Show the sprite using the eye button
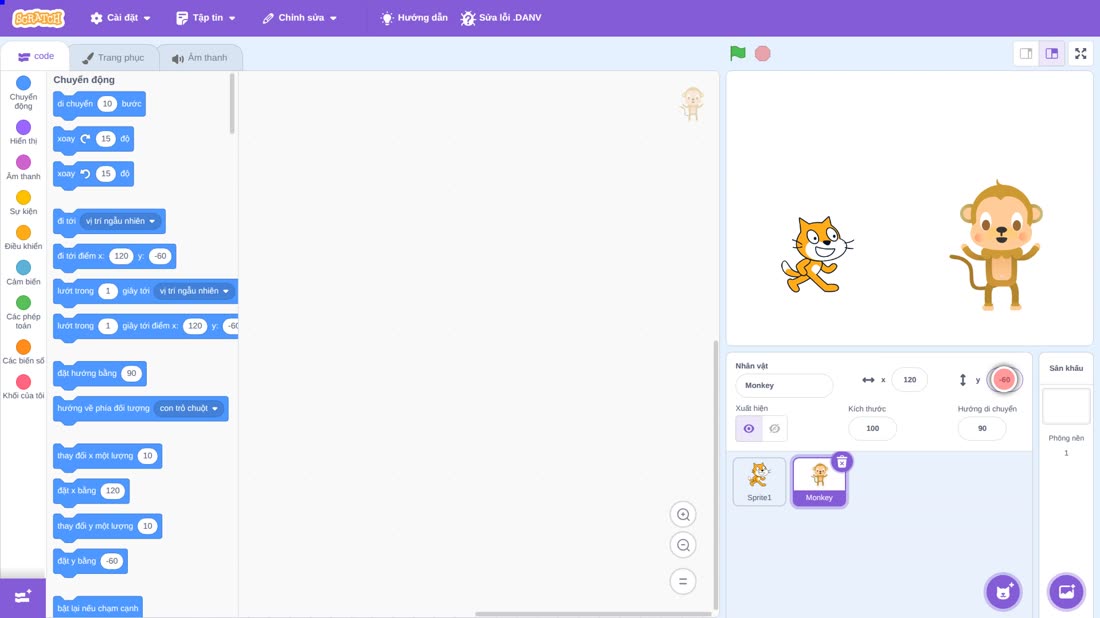Screen dimensions: 1100x618 [749, 429]
